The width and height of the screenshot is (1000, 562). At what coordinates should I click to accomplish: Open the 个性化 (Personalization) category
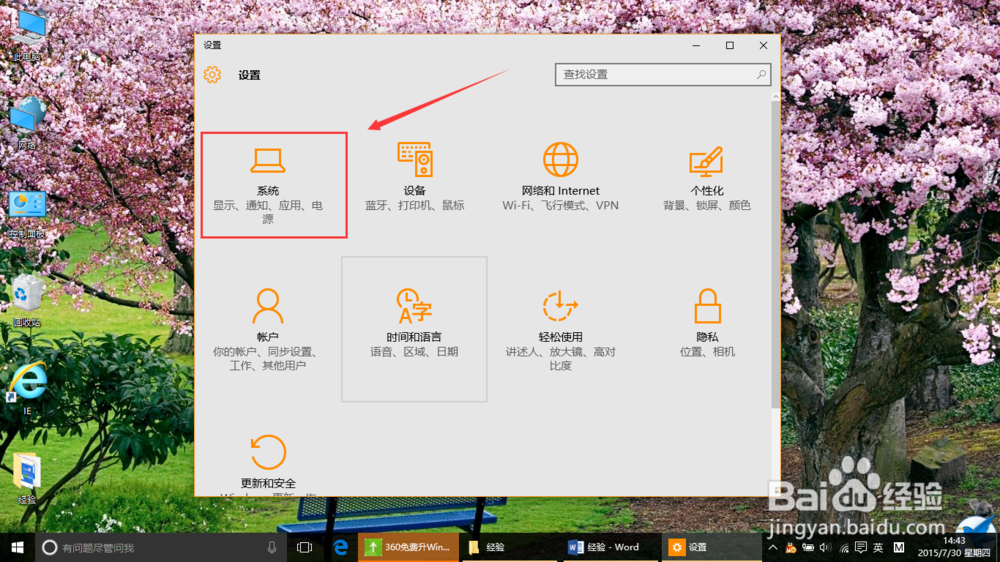point(706,178)
